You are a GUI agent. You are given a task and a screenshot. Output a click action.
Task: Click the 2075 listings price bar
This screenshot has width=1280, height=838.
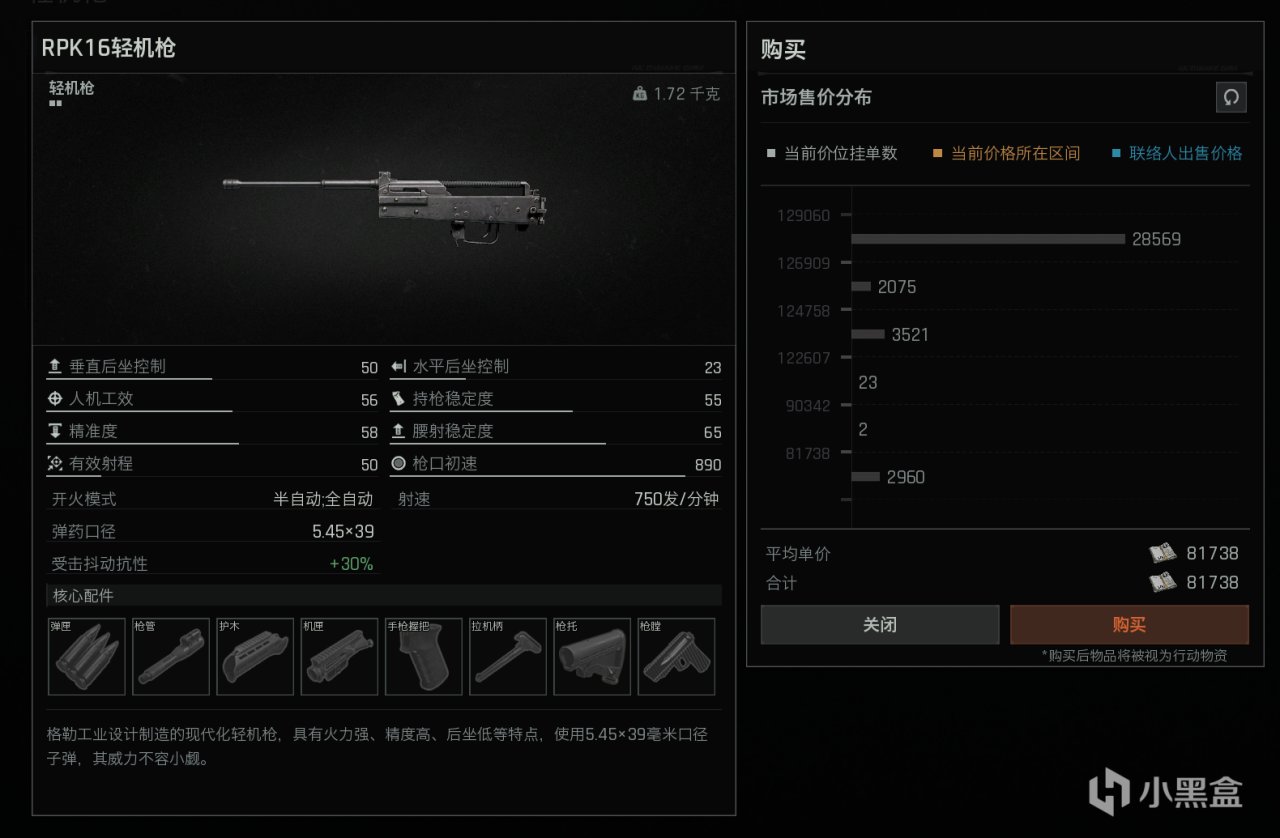pos(860,286)
